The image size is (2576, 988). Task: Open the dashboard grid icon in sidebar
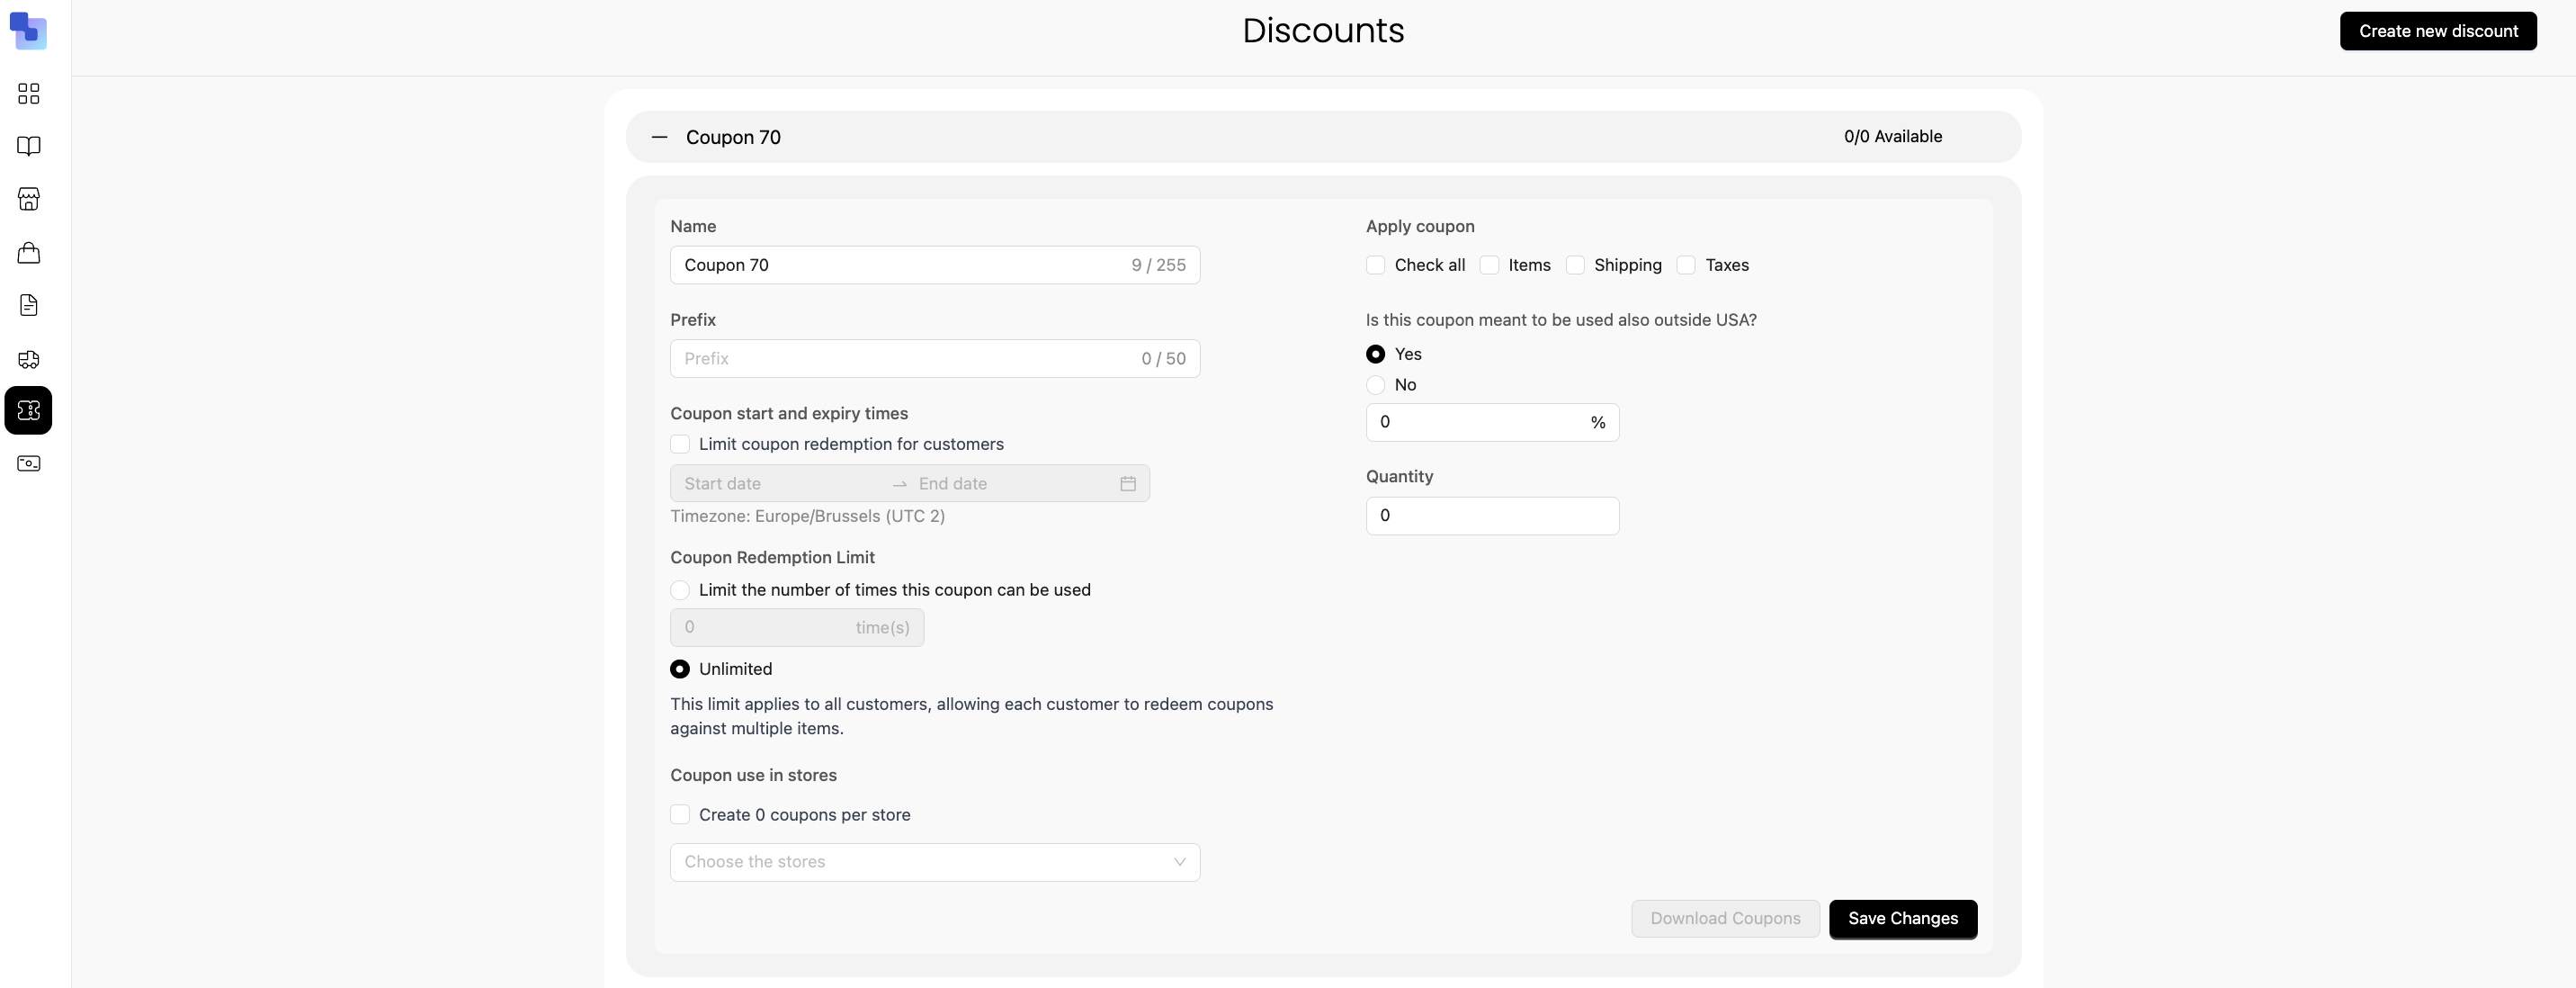click(29, 93)
